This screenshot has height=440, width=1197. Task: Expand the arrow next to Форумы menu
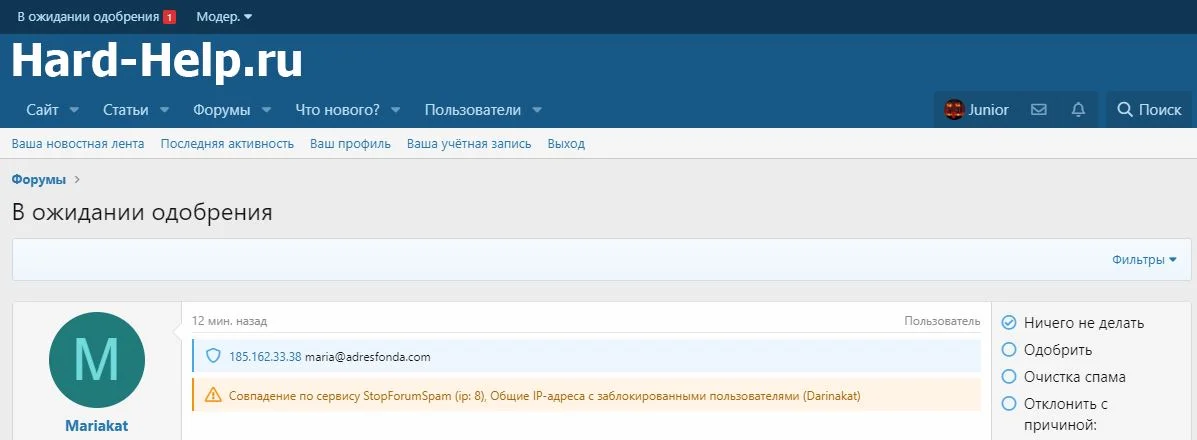point(268,110)
